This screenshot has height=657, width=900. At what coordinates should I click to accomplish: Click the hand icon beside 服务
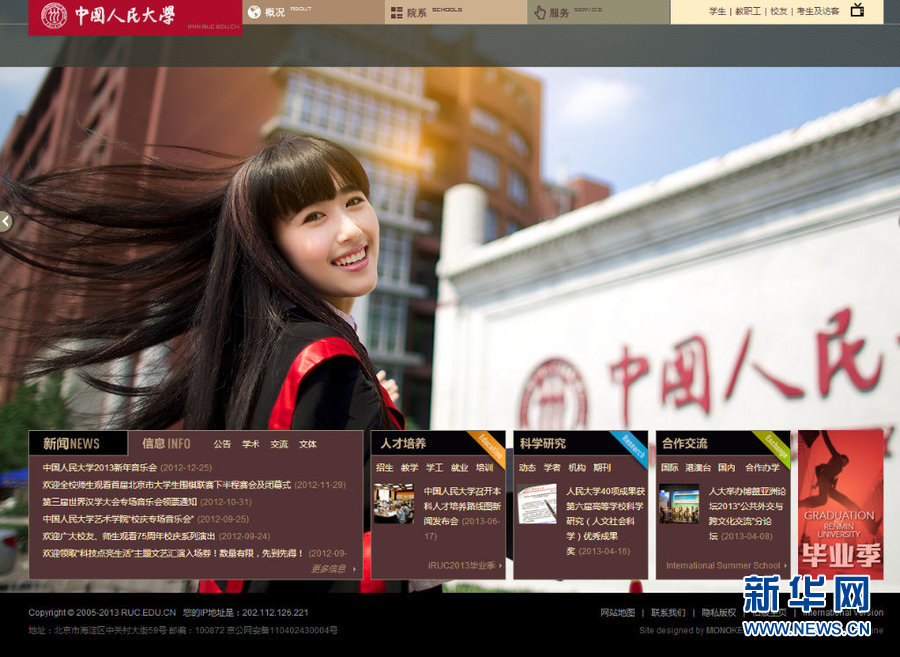[540, 12]
